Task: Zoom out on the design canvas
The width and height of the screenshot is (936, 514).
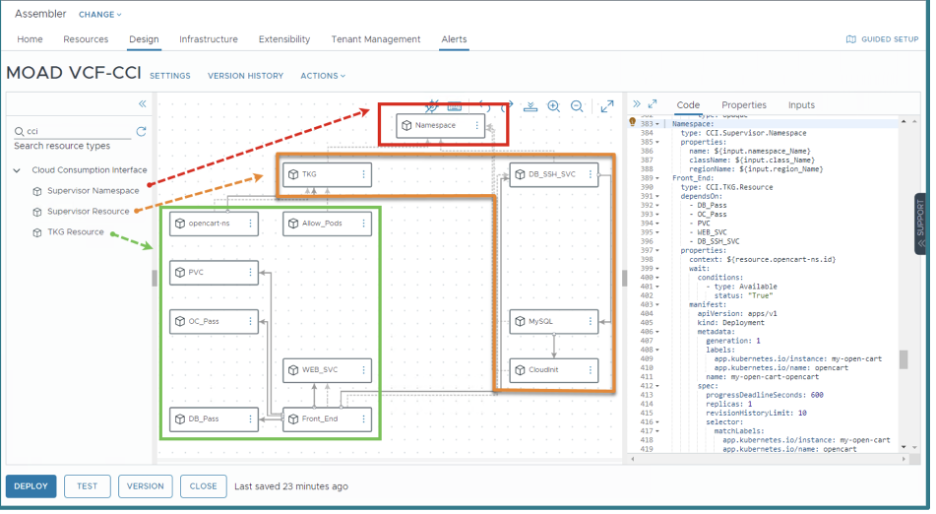Action: [577, 106]
